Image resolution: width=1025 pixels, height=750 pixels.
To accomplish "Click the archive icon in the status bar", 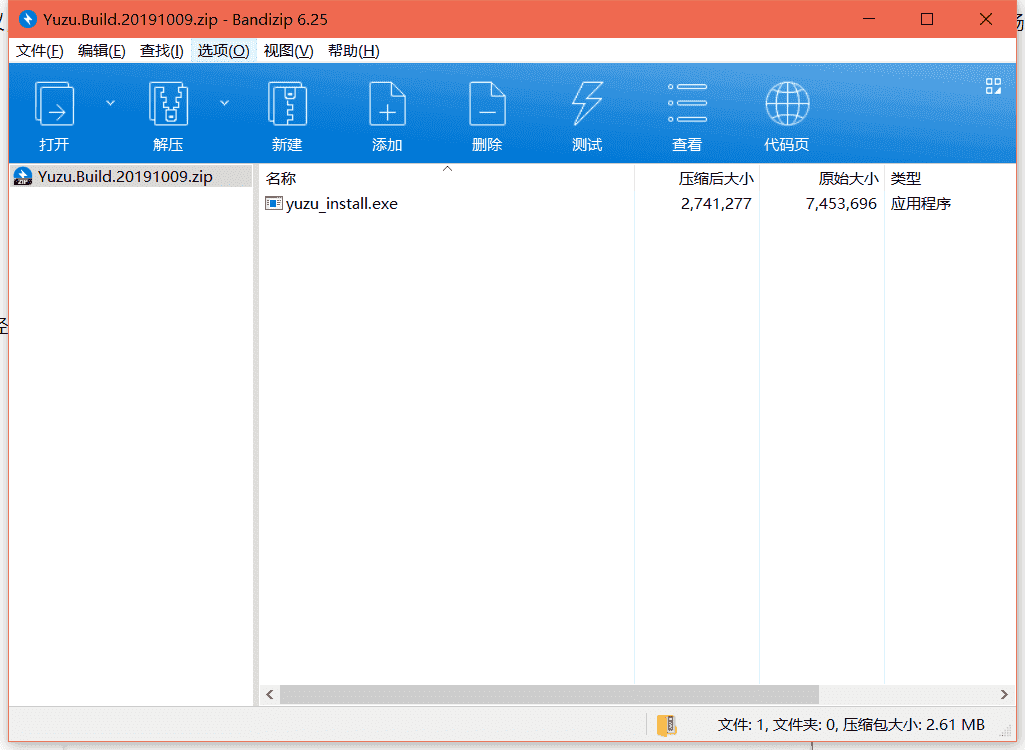I will pos(666,725).
